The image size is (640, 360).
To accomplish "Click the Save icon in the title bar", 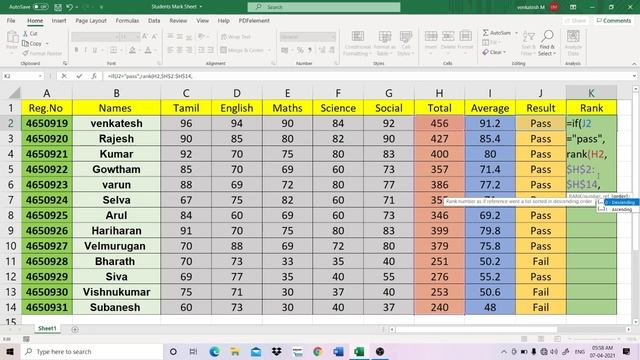I will 58,7.
